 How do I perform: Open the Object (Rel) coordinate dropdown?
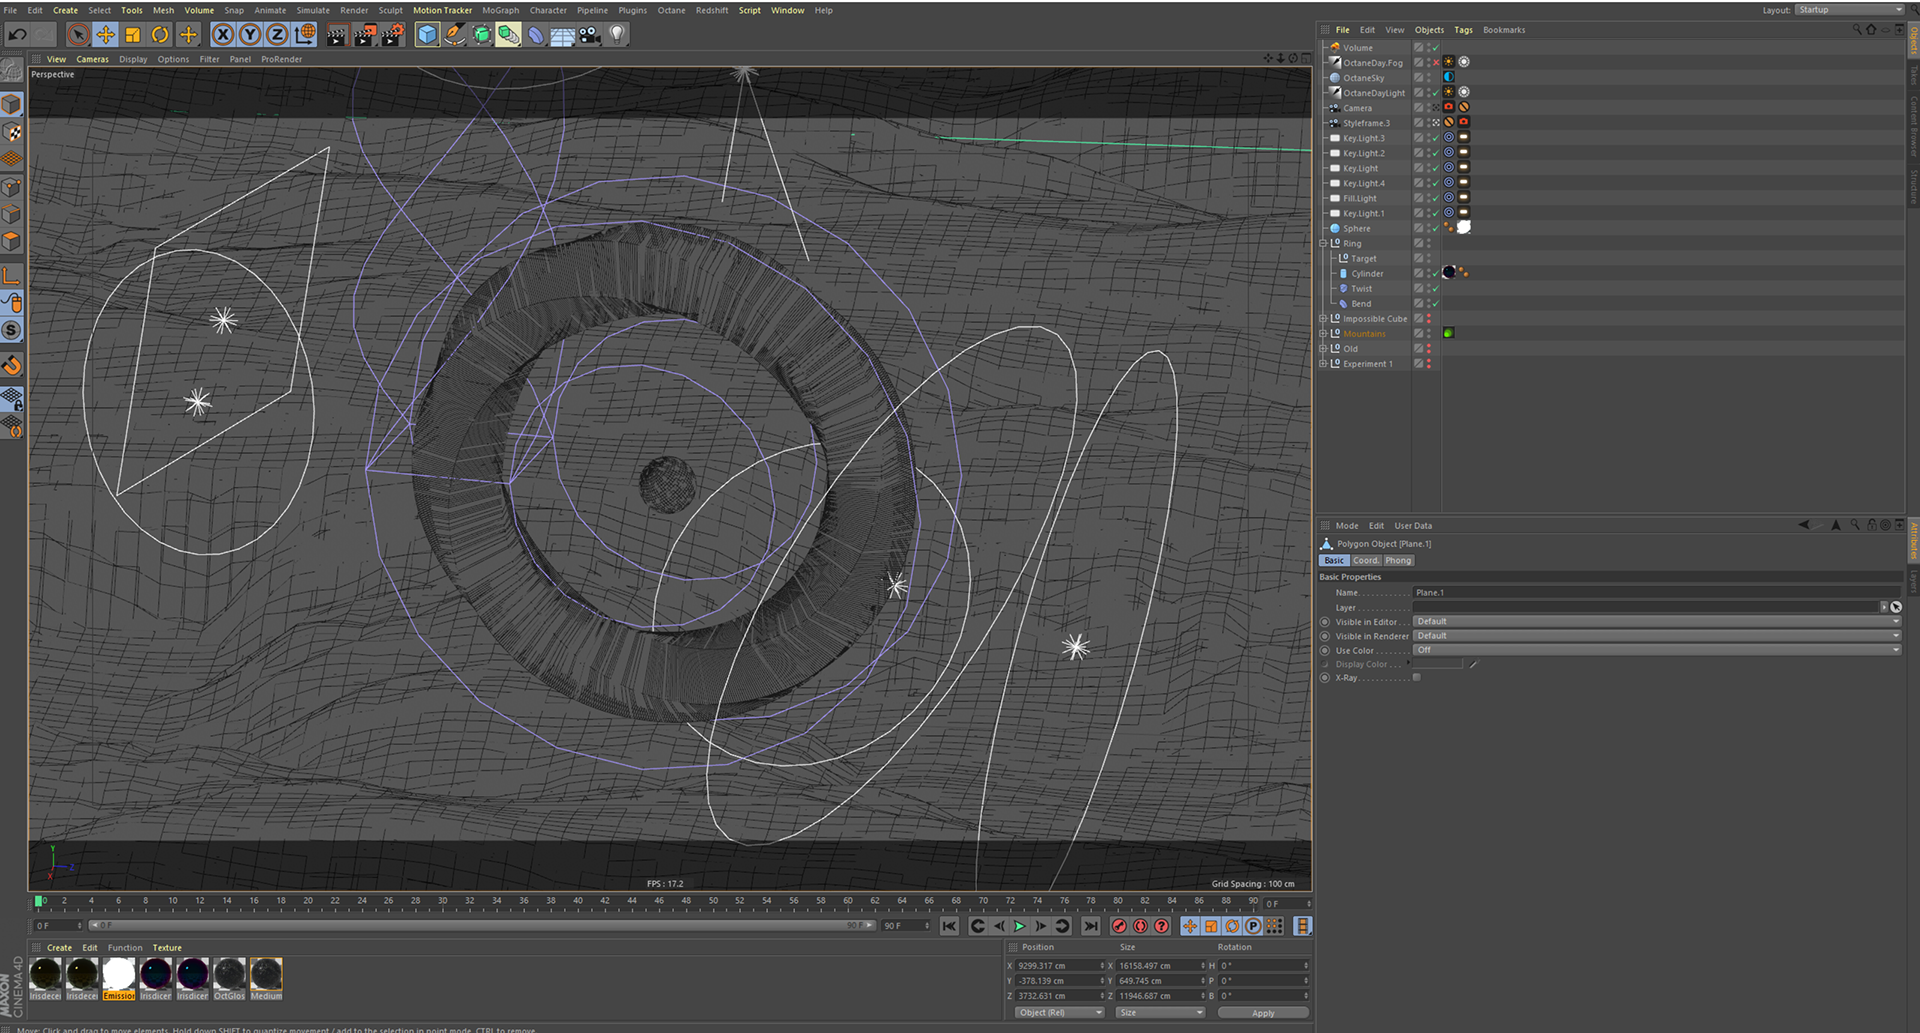pos(1058,1012)
